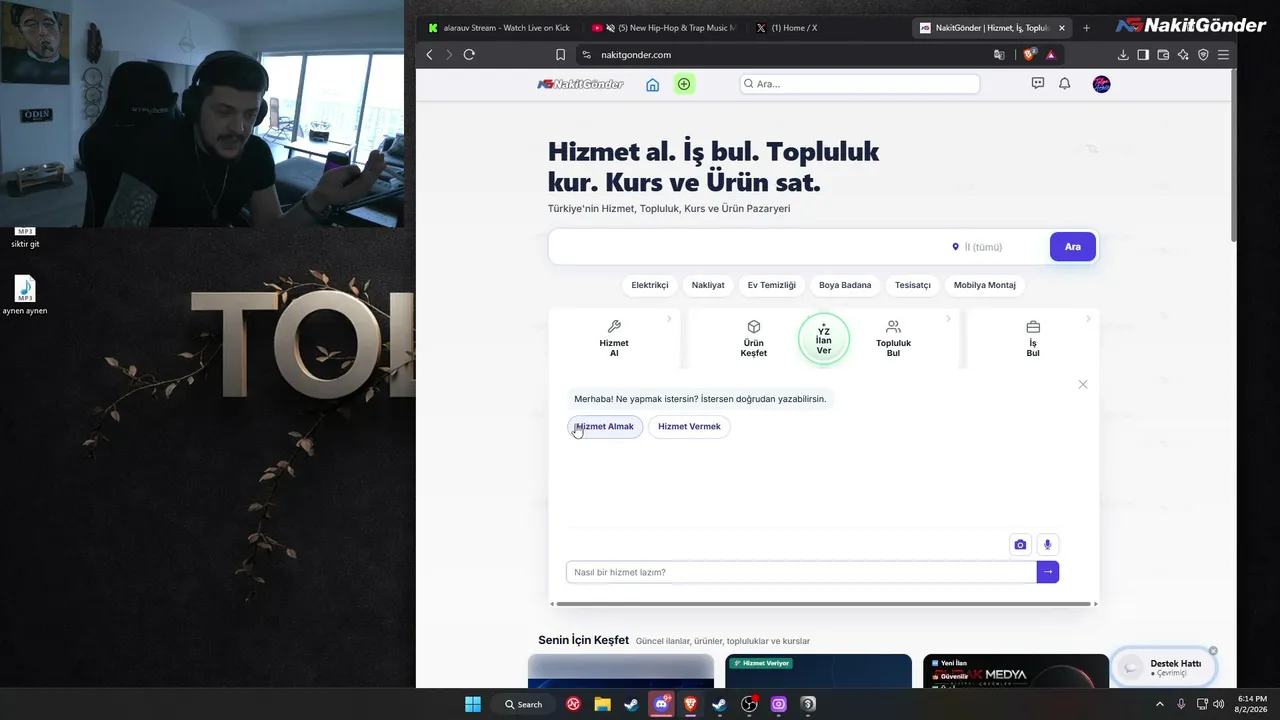Expand the arrow on the Topluluk Bul card
The width and height of the screenshot is (1280, 720).
point(948,319)
